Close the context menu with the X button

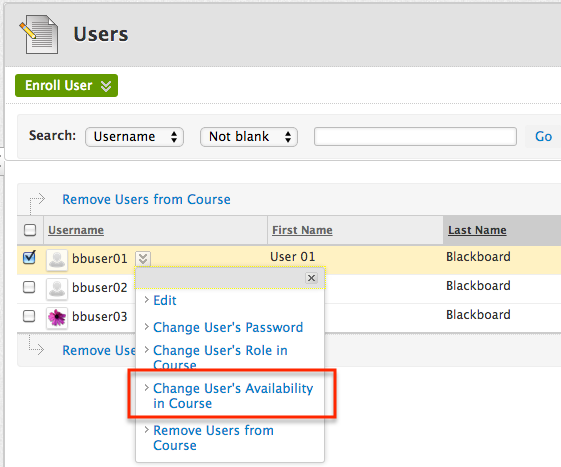pos(312,278)
